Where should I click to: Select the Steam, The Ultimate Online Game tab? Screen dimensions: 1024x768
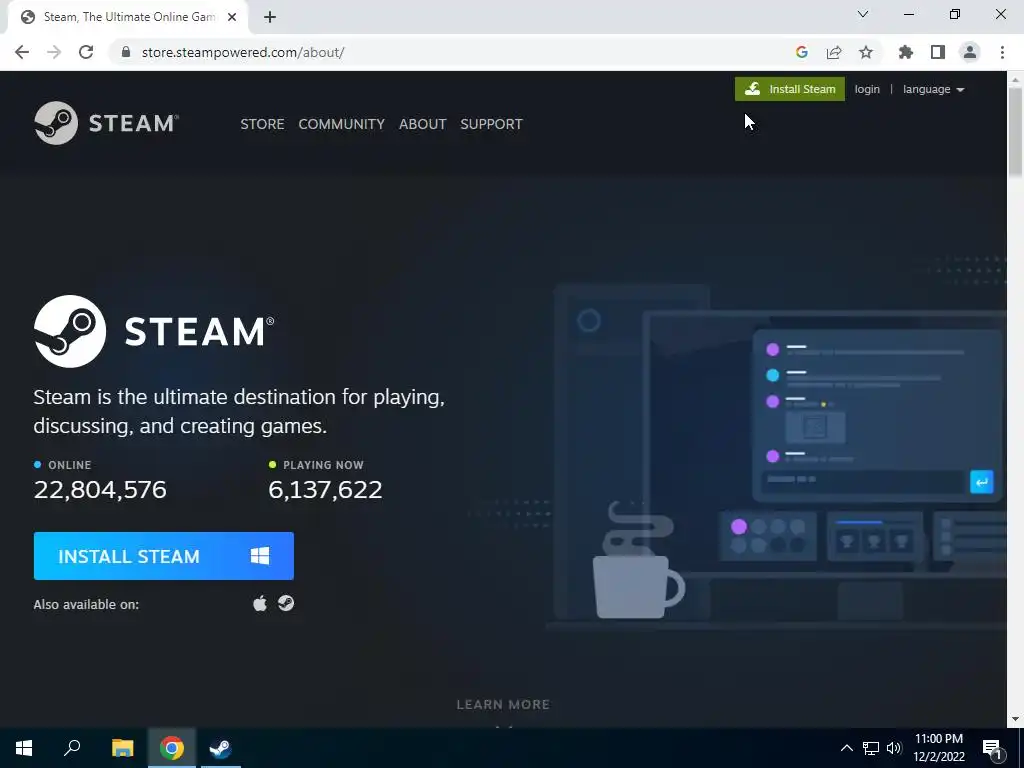pos(127,18)
